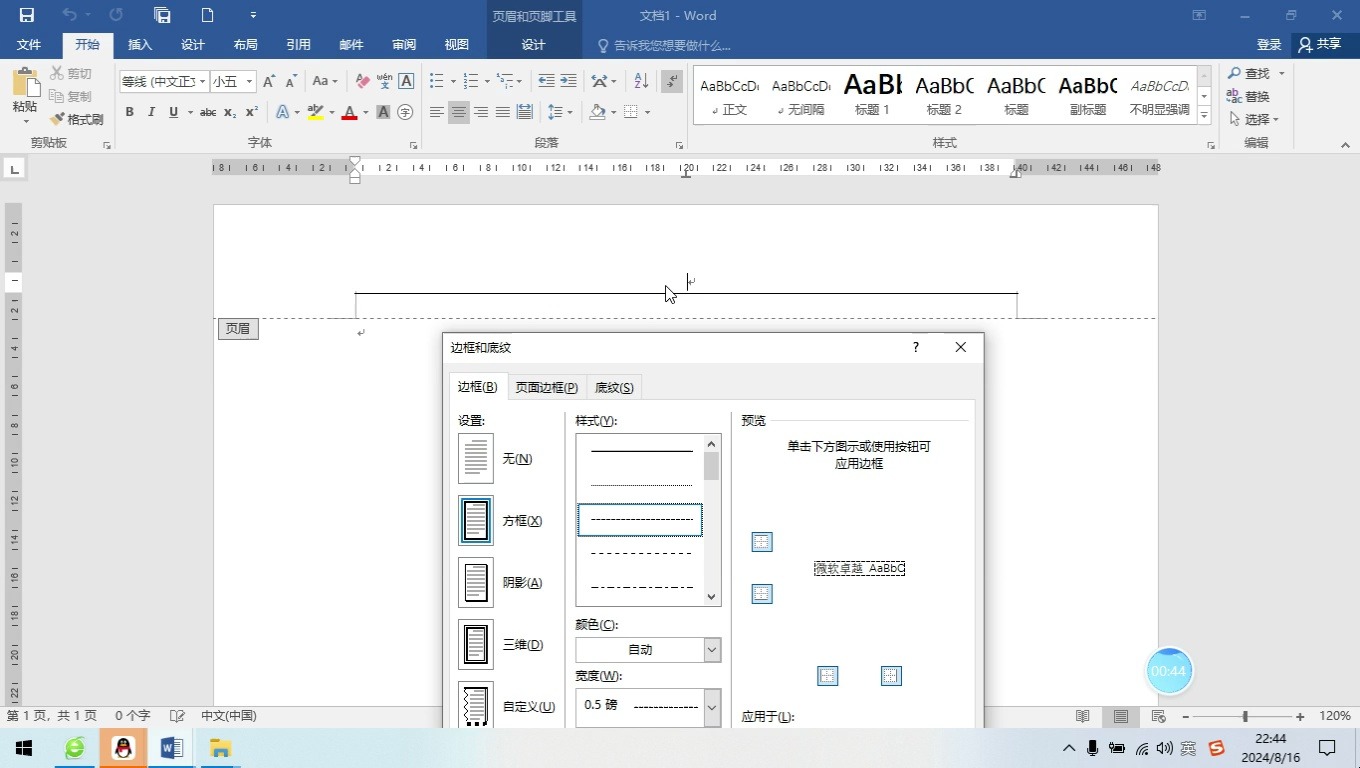Expand the line spacing dropdown

(570, 113)
